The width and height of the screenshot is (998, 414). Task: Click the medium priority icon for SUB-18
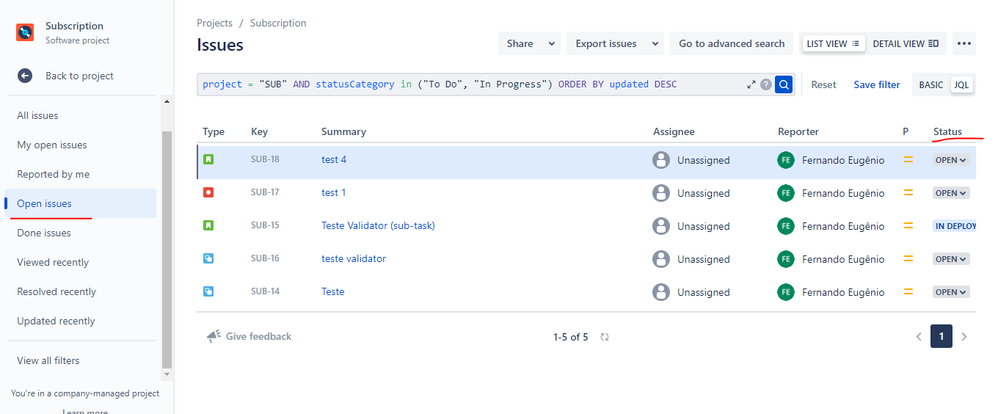click(908, 160)
